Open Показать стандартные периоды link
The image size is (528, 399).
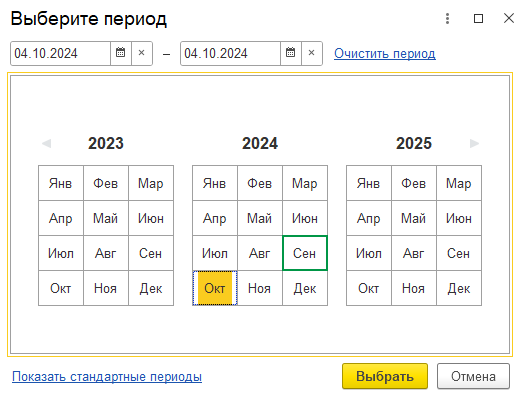107,376
